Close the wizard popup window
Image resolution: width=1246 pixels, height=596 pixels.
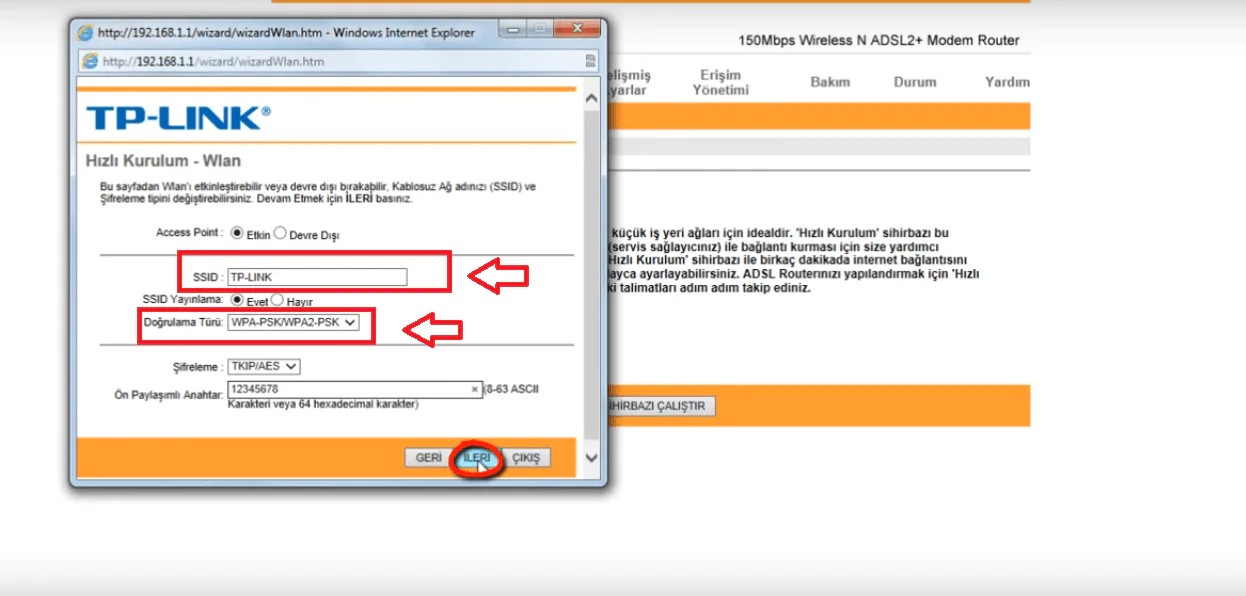[x=575, y=31]
